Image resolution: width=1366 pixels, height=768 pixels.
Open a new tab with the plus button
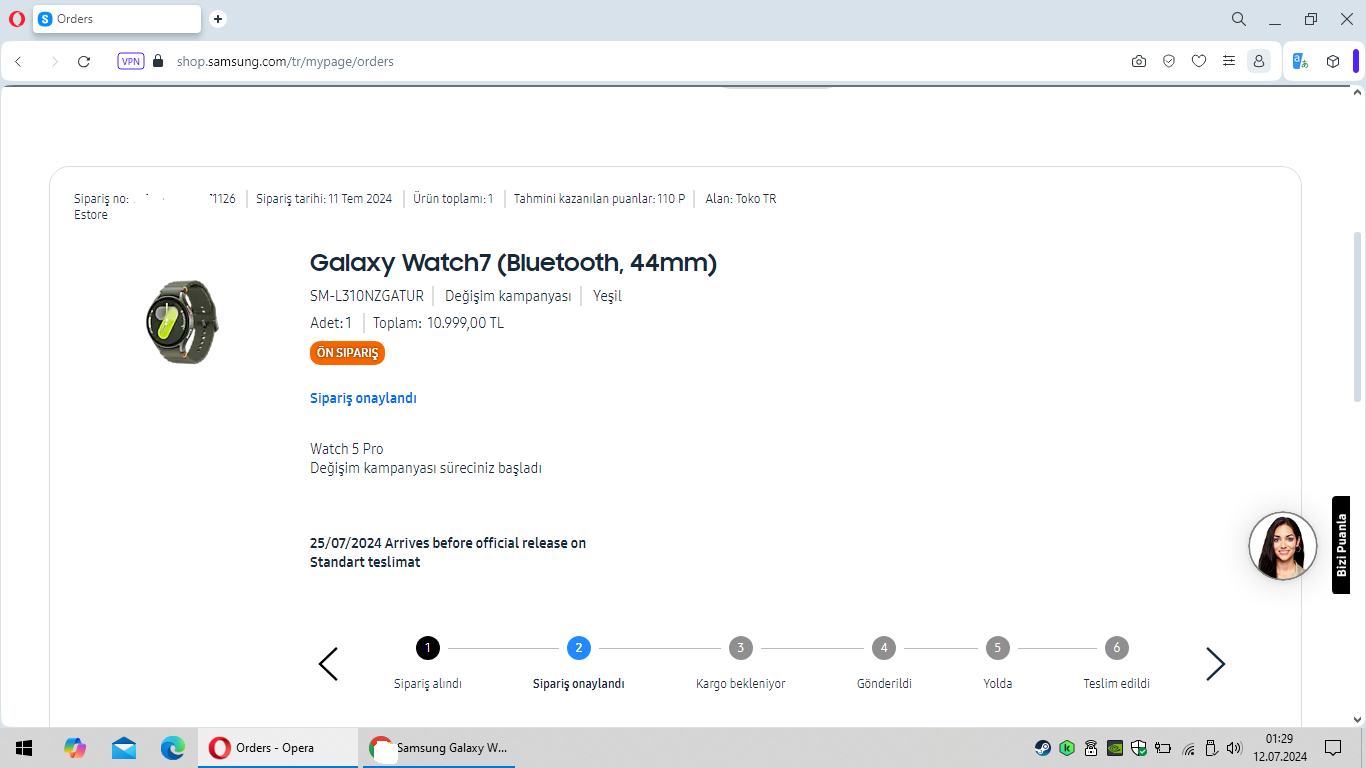(218, 19)
